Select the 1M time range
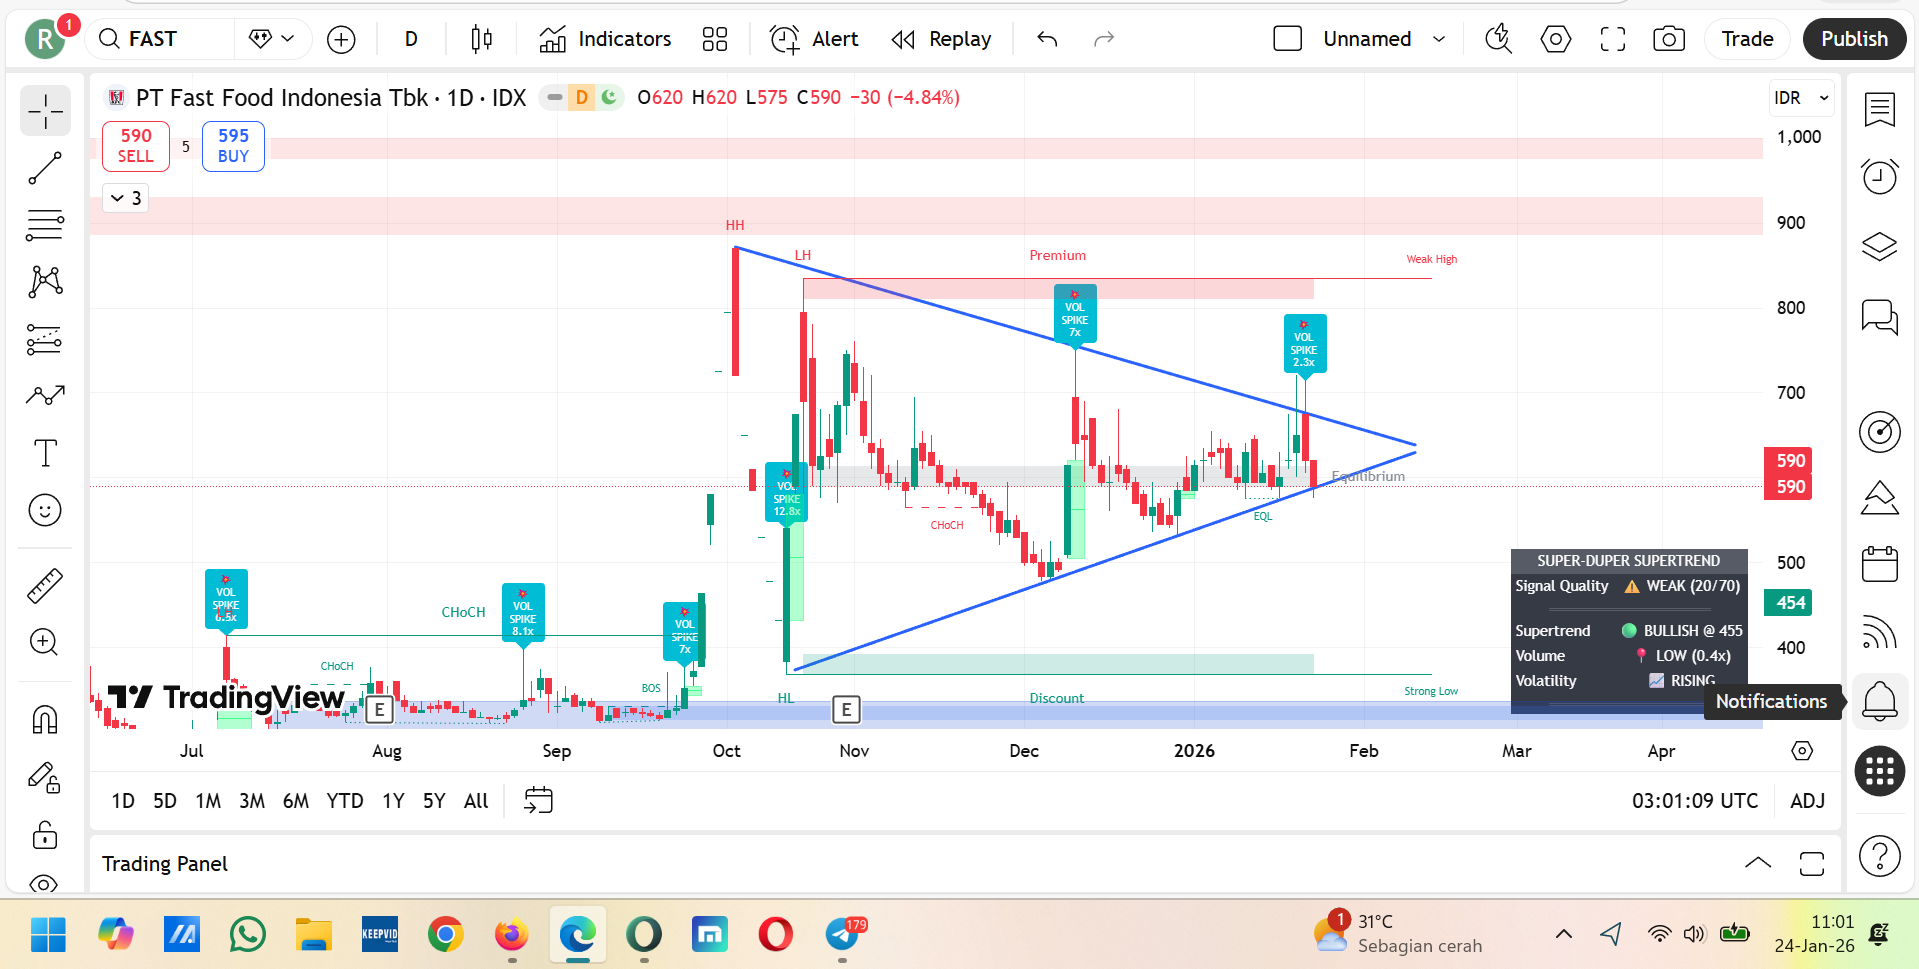This screenshot has height=969, width=1919. (208, 800)
